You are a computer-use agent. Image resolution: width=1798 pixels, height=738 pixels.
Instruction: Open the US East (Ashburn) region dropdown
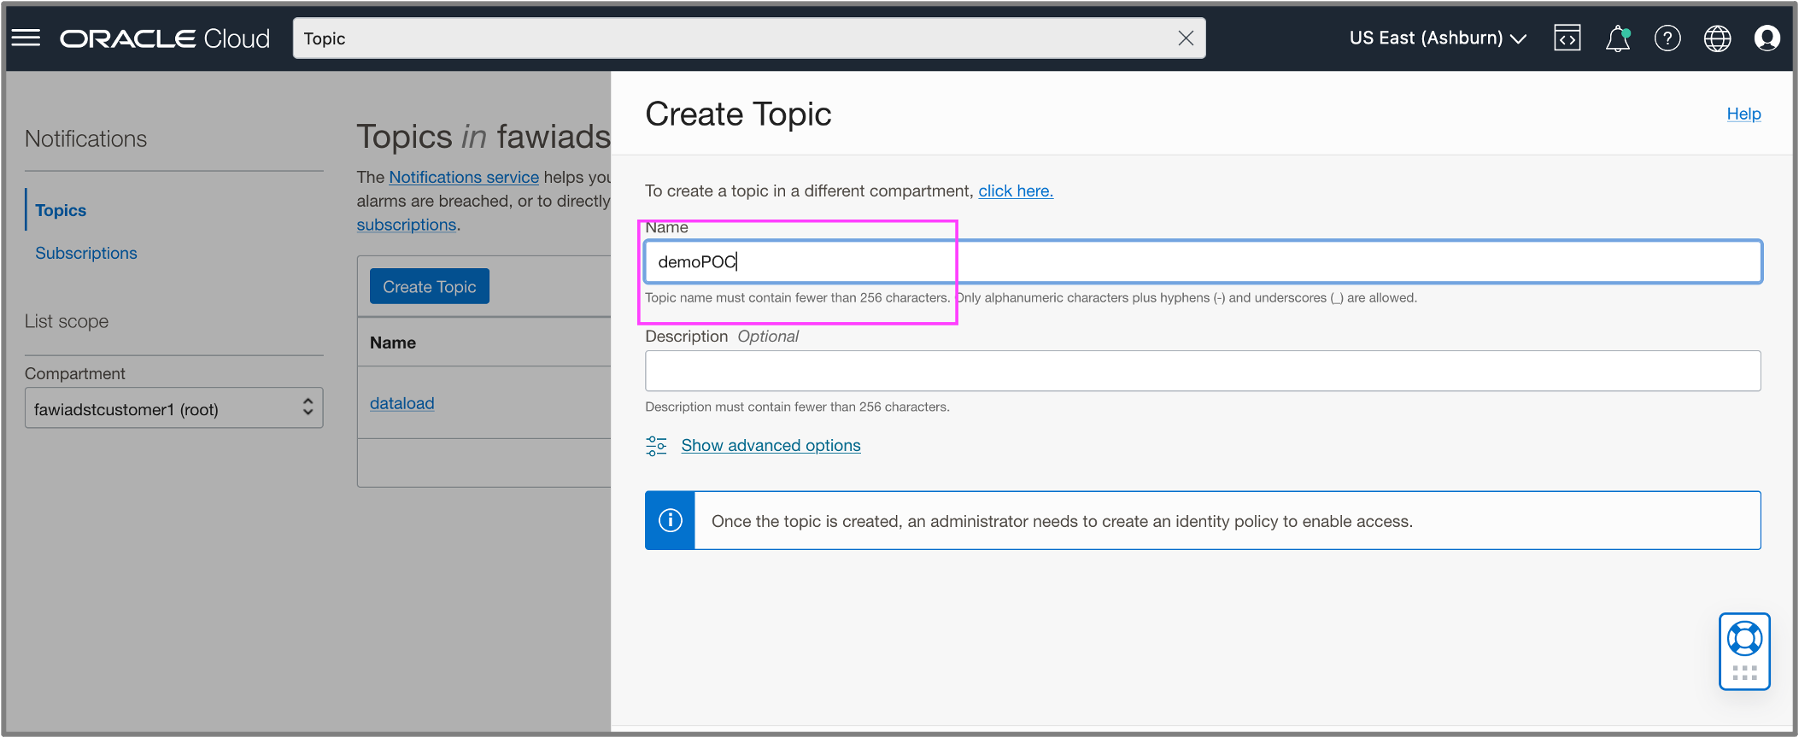pyautogui.click(x=1437, y=38)
